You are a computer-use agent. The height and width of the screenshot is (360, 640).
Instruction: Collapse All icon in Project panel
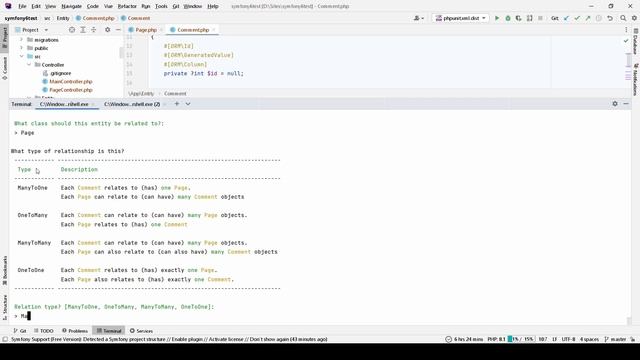pyautogui.click(x=93, y=30)
